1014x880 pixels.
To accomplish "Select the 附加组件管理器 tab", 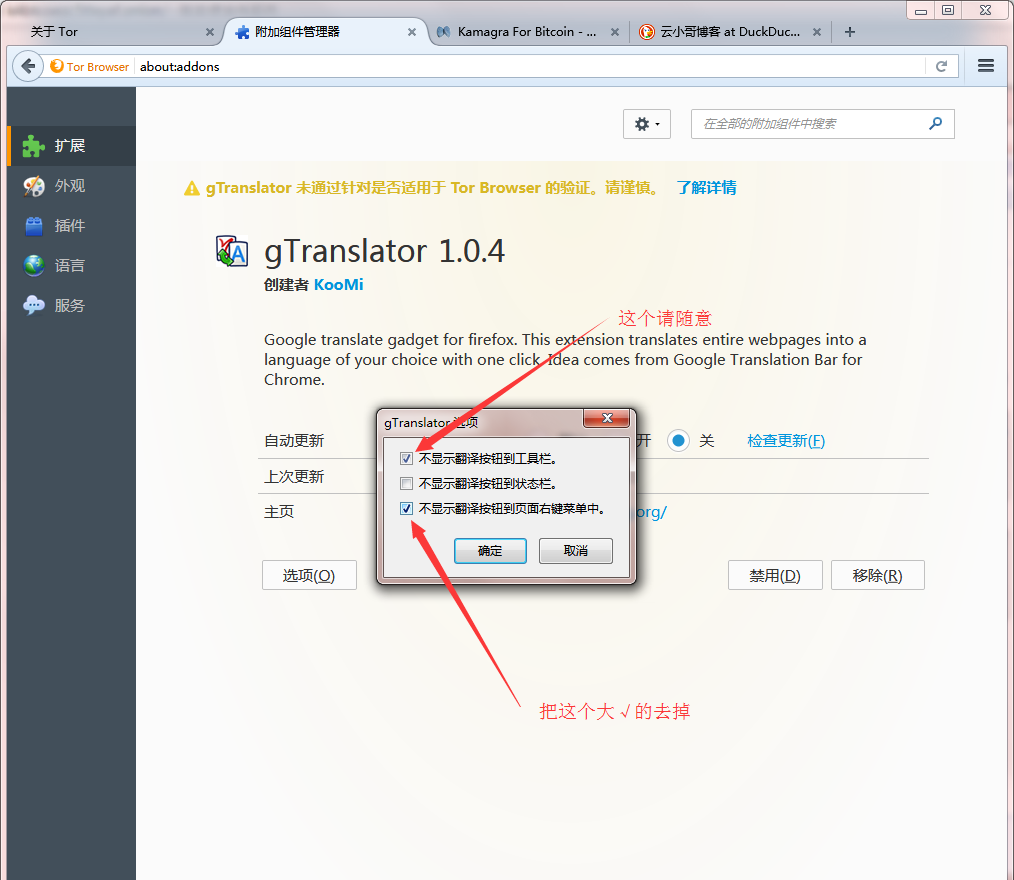I will (325, 32).
